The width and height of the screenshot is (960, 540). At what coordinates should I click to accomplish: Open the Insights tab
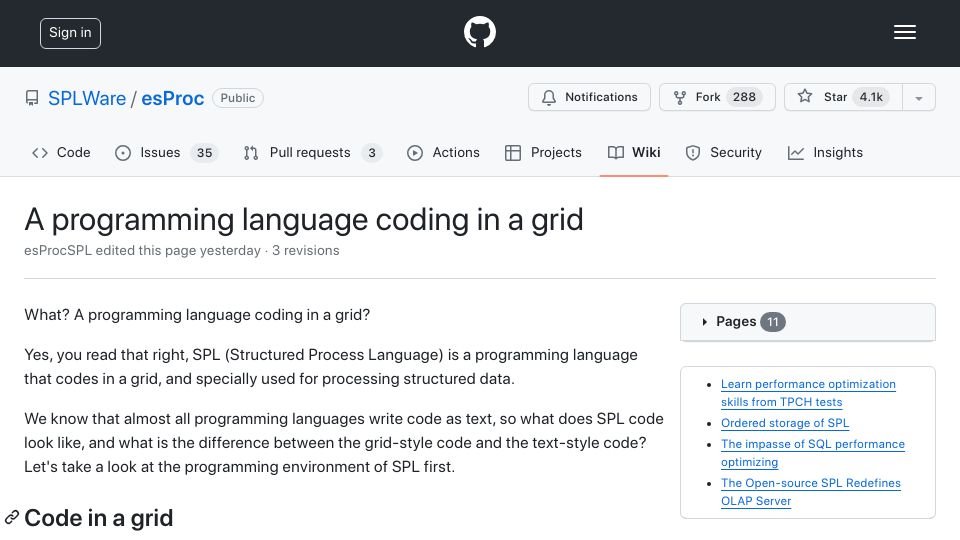(825, 153)
